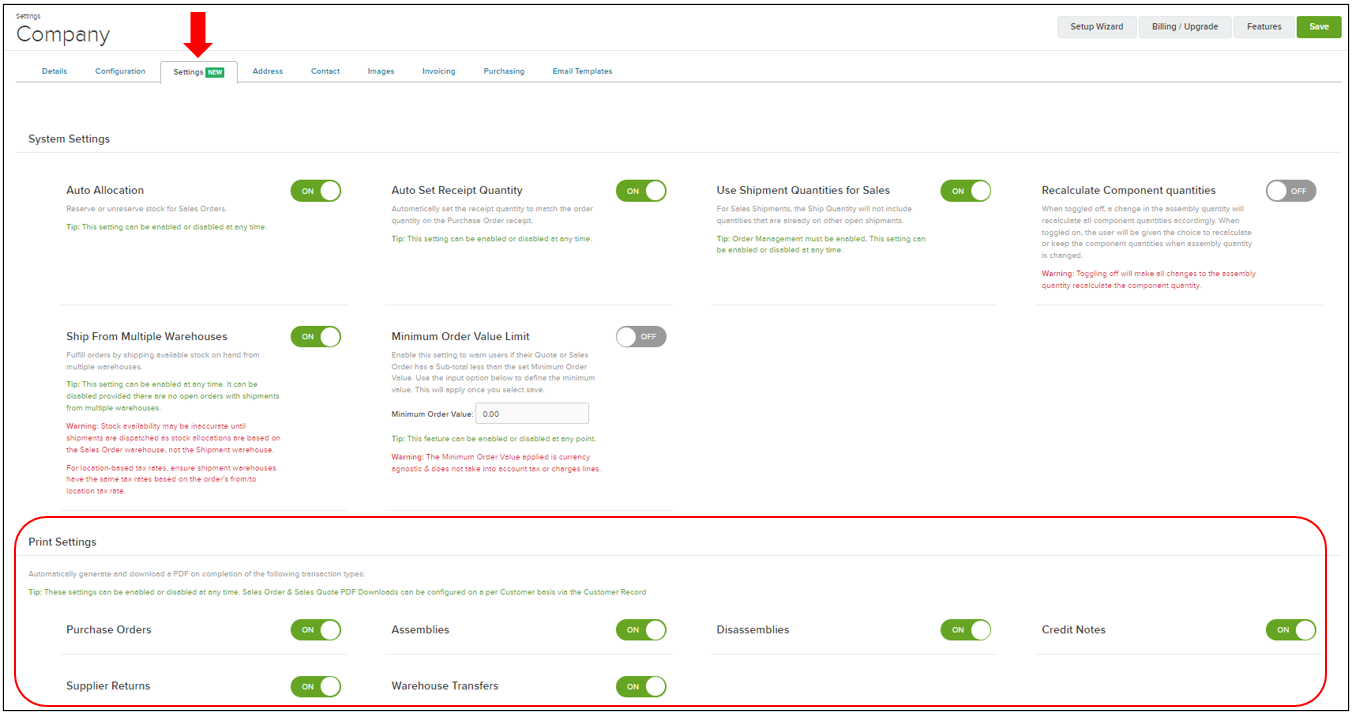Click the NEW badge on Settings tab
Viewport: 1352px width, 715px height.
click(x=215, y=72)
